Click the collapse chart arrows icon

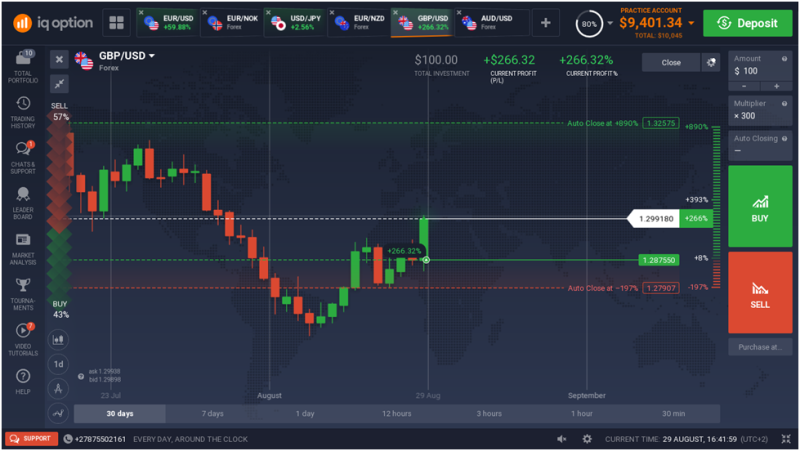(x=59, y=84)
